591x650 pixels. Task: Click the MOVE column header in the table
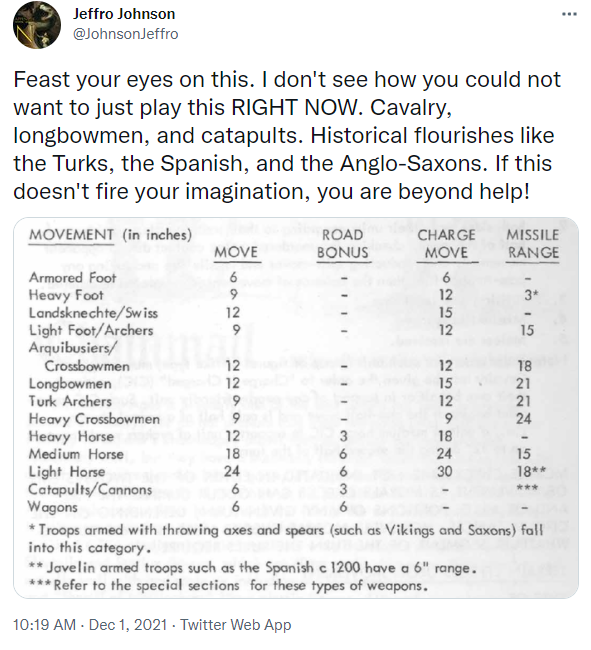(236, 252)
